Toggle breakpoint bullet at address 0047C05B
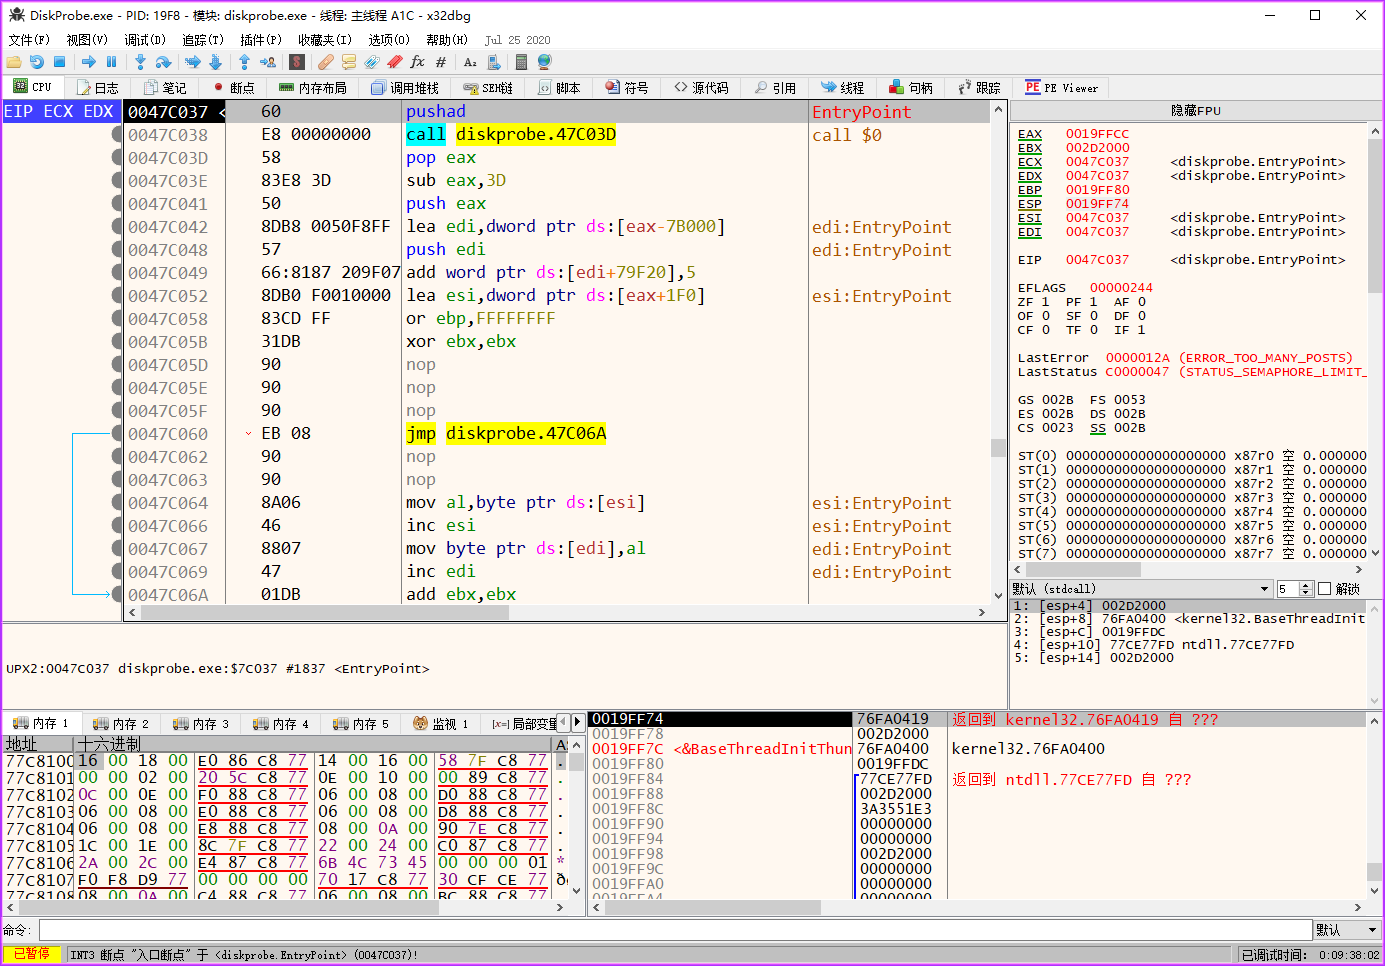Viewport: 1385px width, 966px height. pos(117,342)
